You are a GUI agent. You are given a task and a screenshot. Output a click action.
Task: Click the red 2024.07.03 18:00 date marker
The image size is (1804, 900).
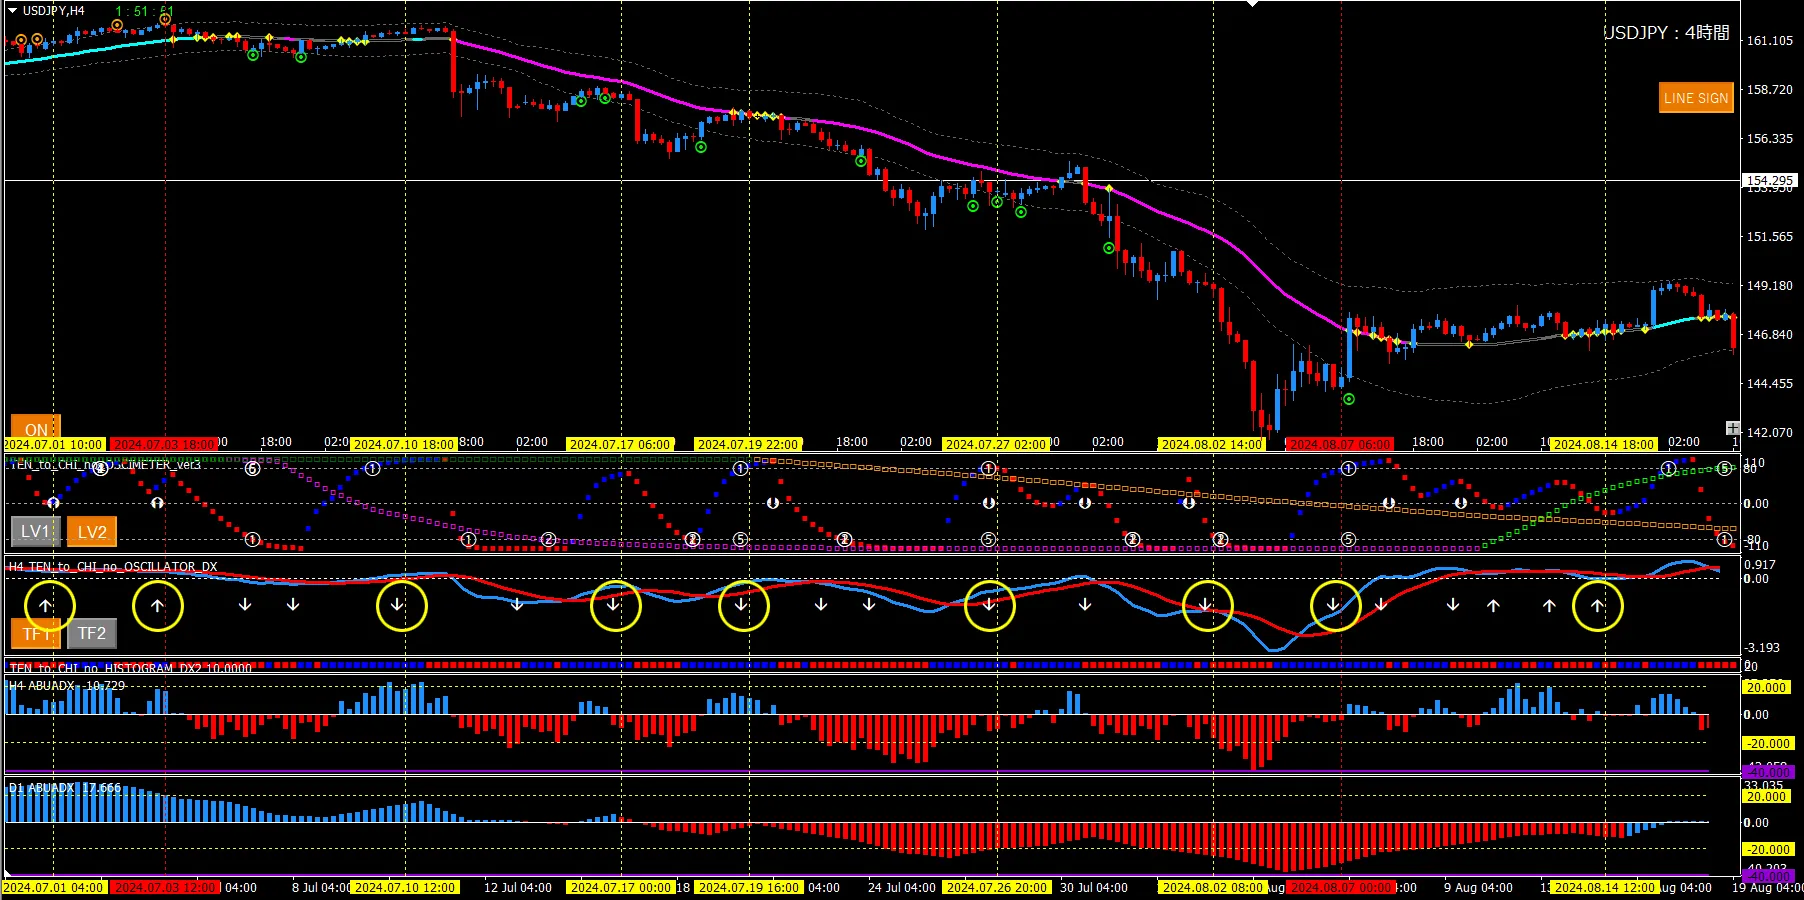point(165,444)
